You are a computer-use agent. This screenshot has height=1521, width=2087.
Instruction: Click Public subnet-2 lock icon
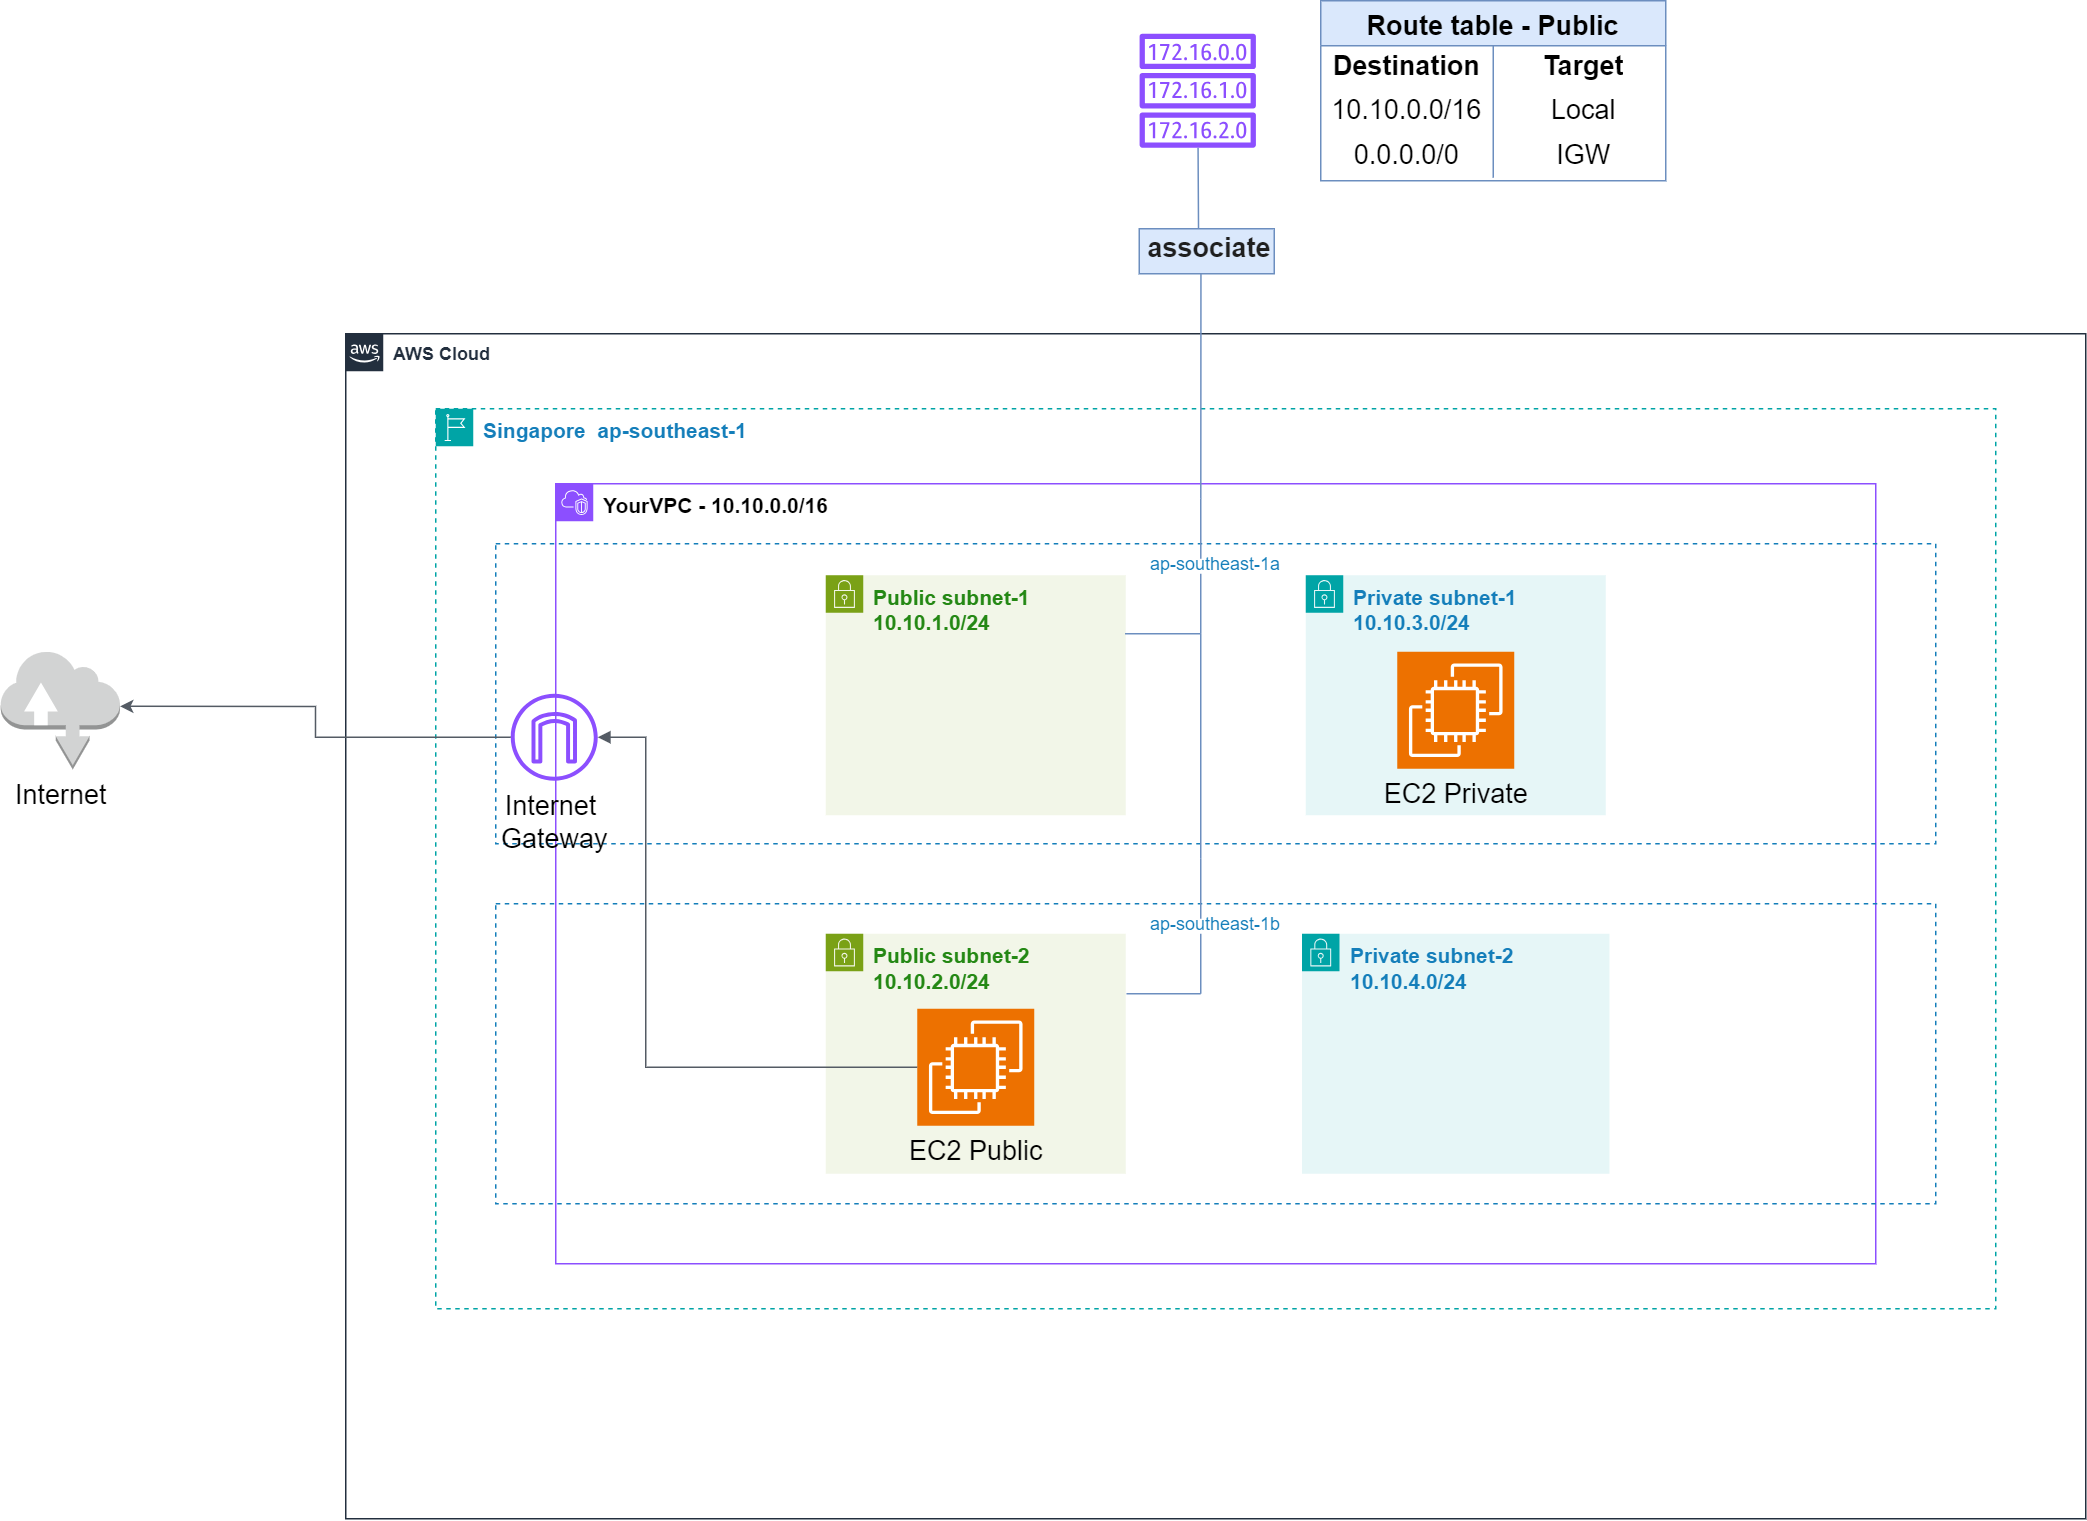(844, 952)
